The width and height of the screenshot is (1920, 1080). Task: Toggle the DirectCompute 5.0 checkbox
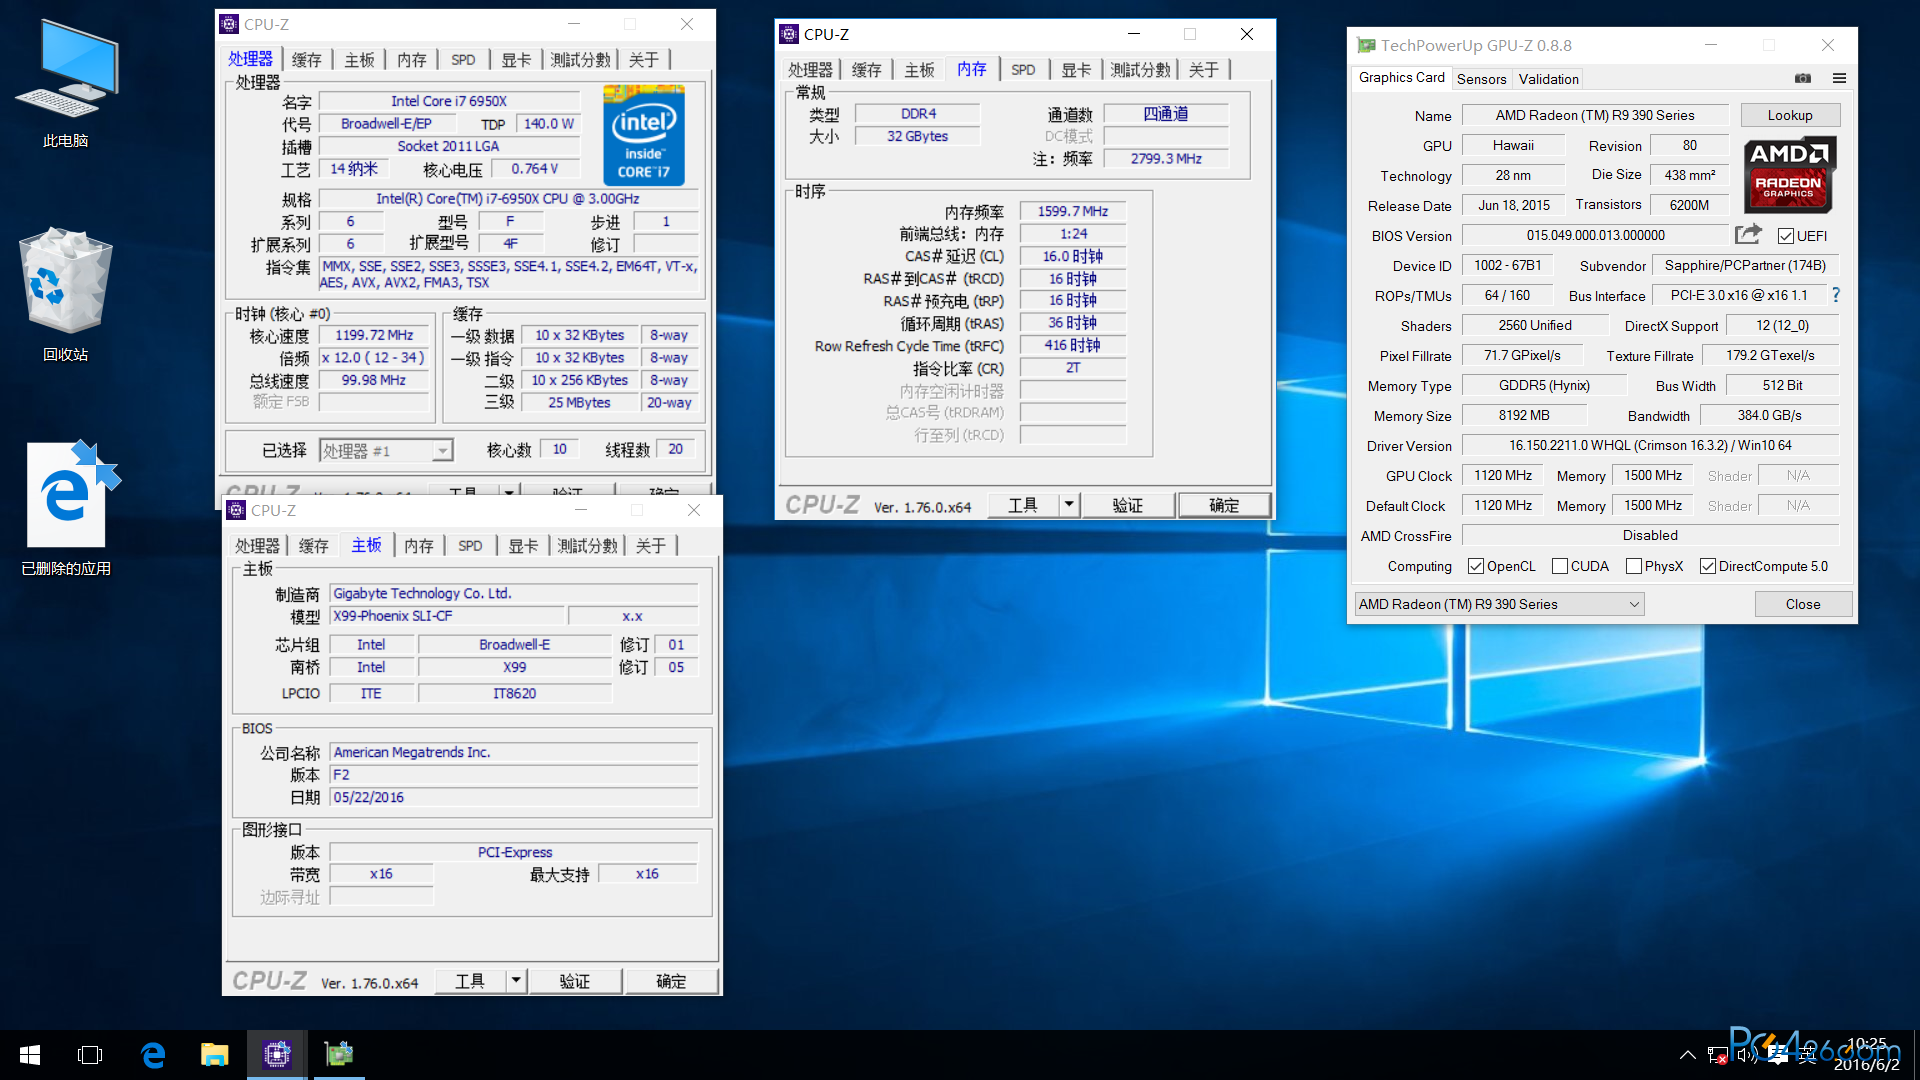(1708, 566)
